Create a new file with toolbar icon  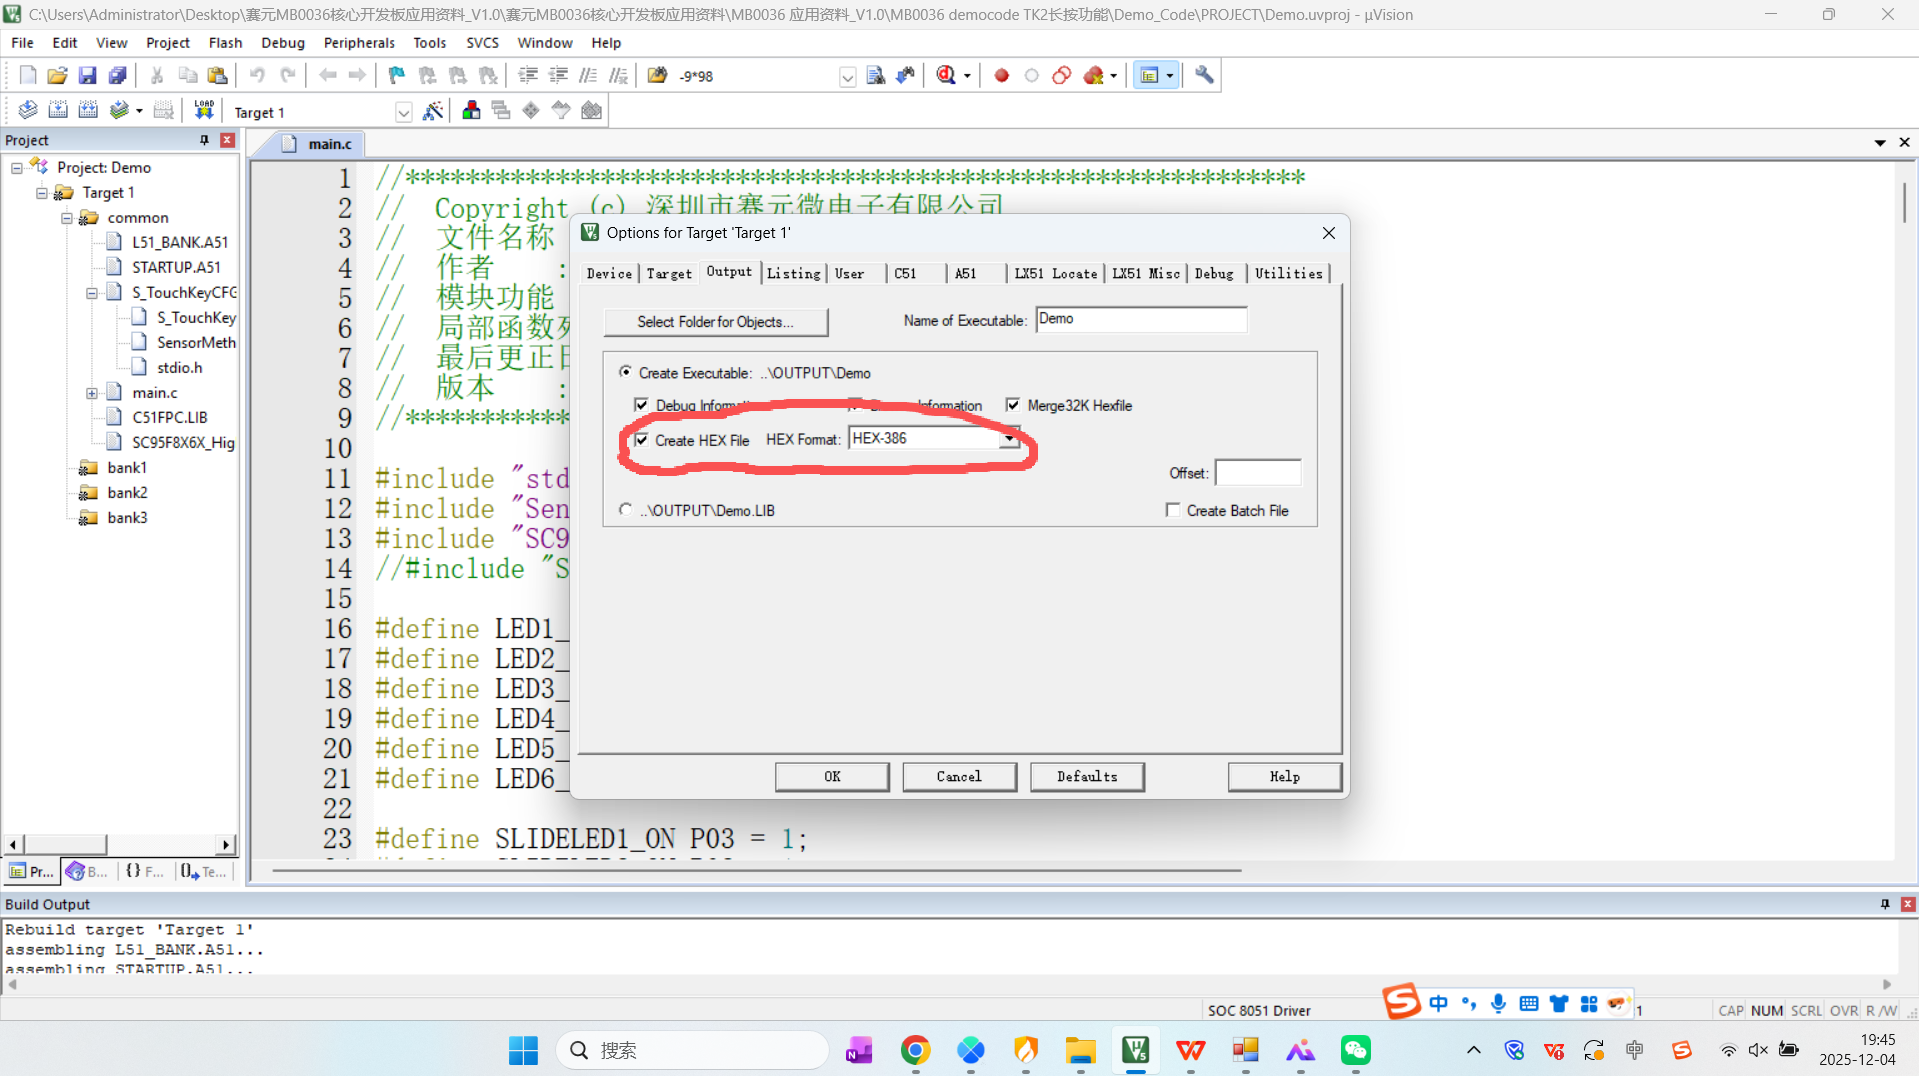[x=28, y=75]
